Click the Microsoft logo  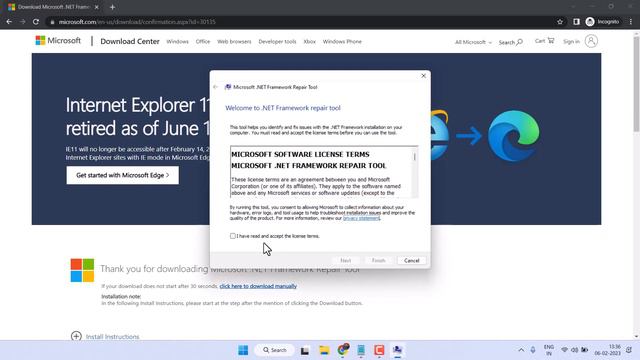pos(58,40)
